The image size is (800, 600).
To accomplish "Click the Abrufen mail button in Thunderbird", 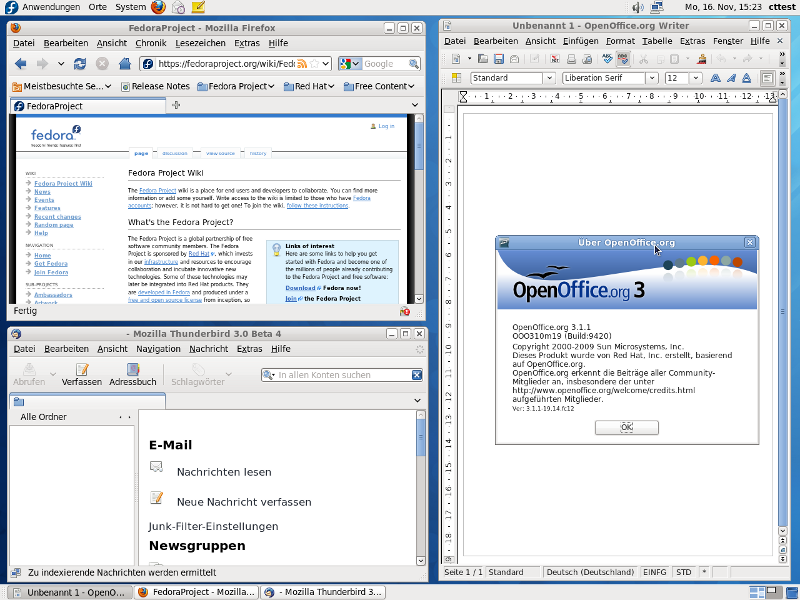I will [29, 374].
